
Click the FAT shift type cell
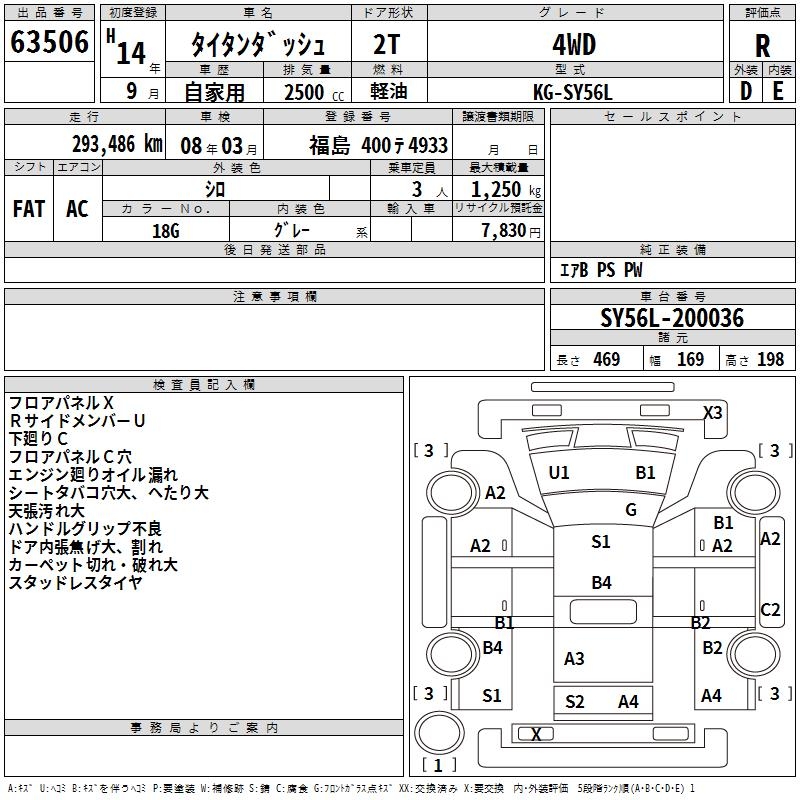29,208
